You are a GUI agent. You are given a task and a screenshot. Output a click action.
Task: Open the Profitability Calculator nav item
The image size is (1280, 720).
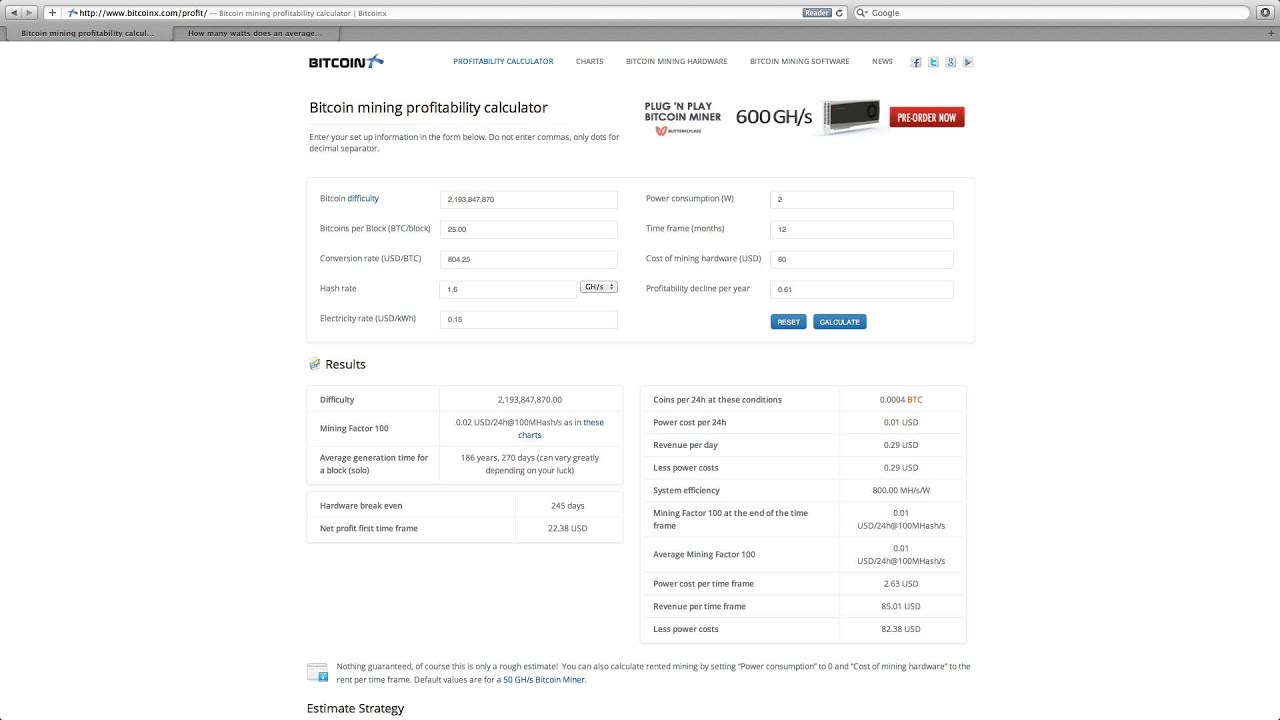[x=503, y=62]
